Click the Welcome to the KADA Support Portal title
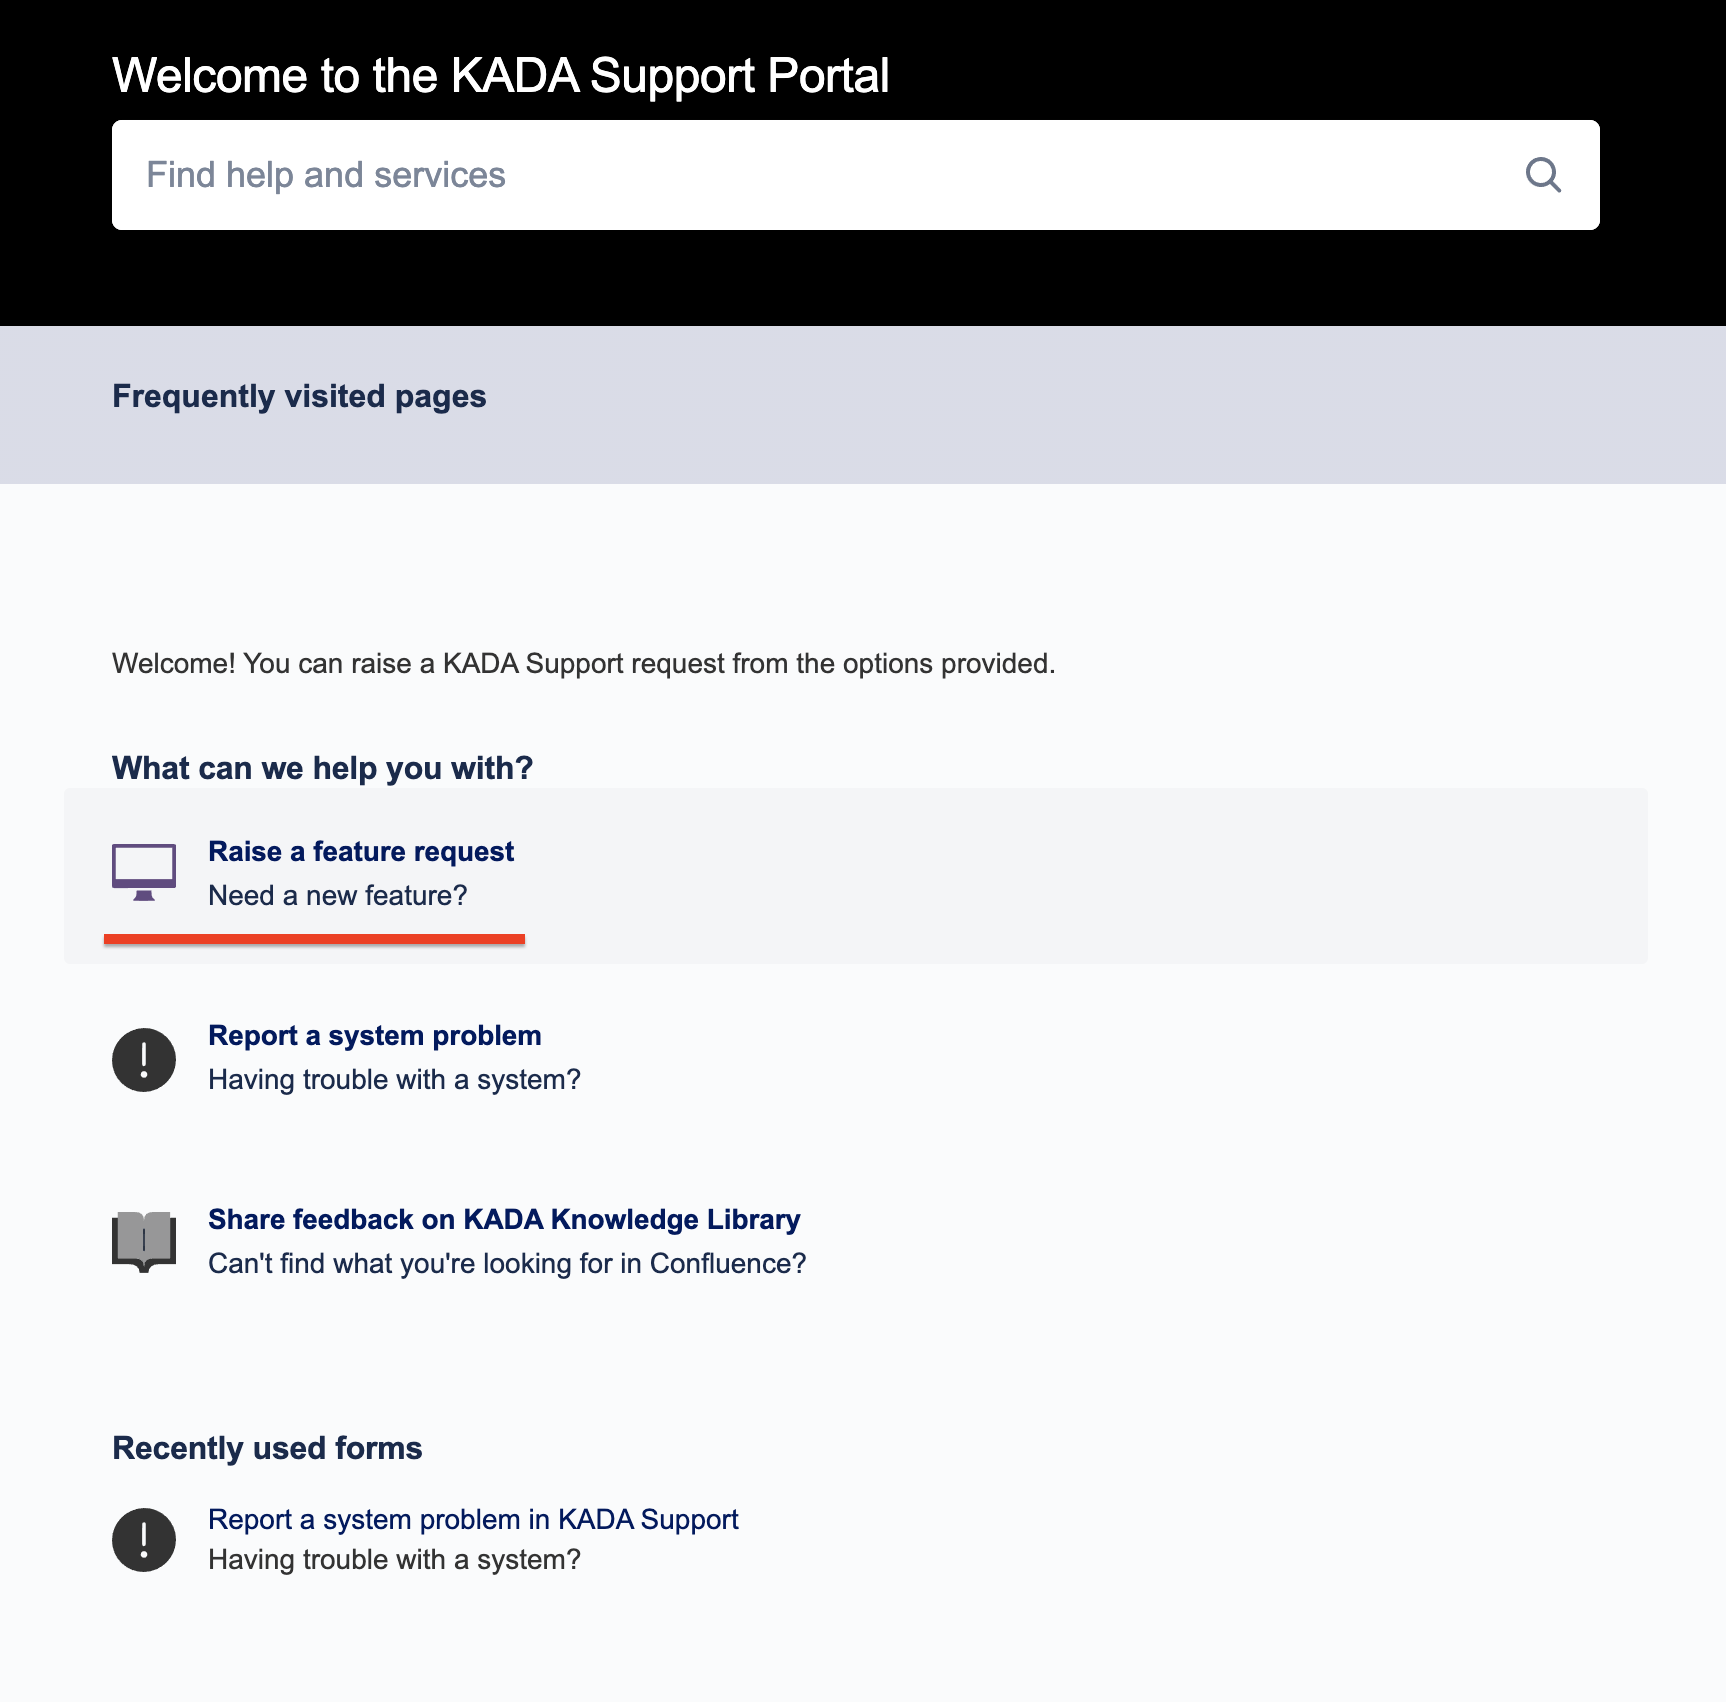This screenshot has height=1702, width=1726. pyautogui.click(x=500, y=76)
